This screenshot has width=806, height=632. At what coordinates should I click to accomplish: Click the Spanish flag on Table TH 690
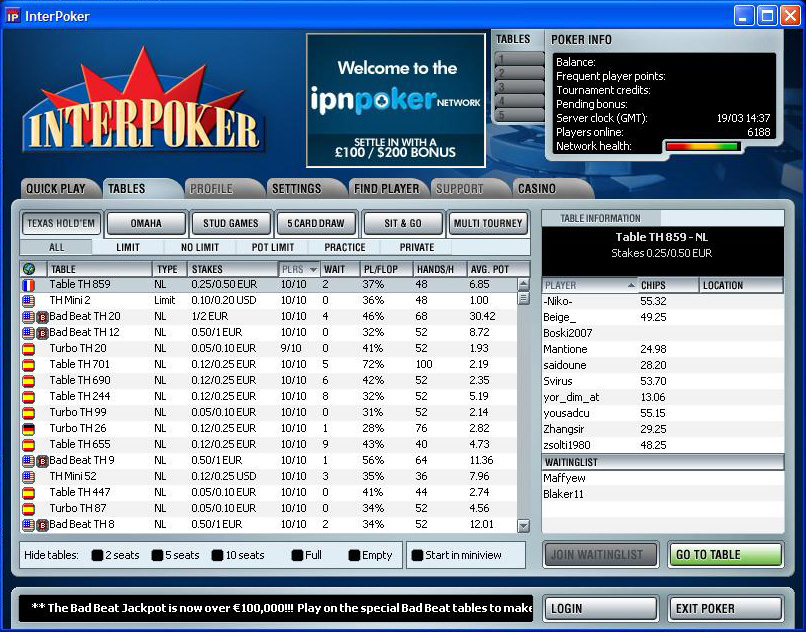click(x=28, y=381)
